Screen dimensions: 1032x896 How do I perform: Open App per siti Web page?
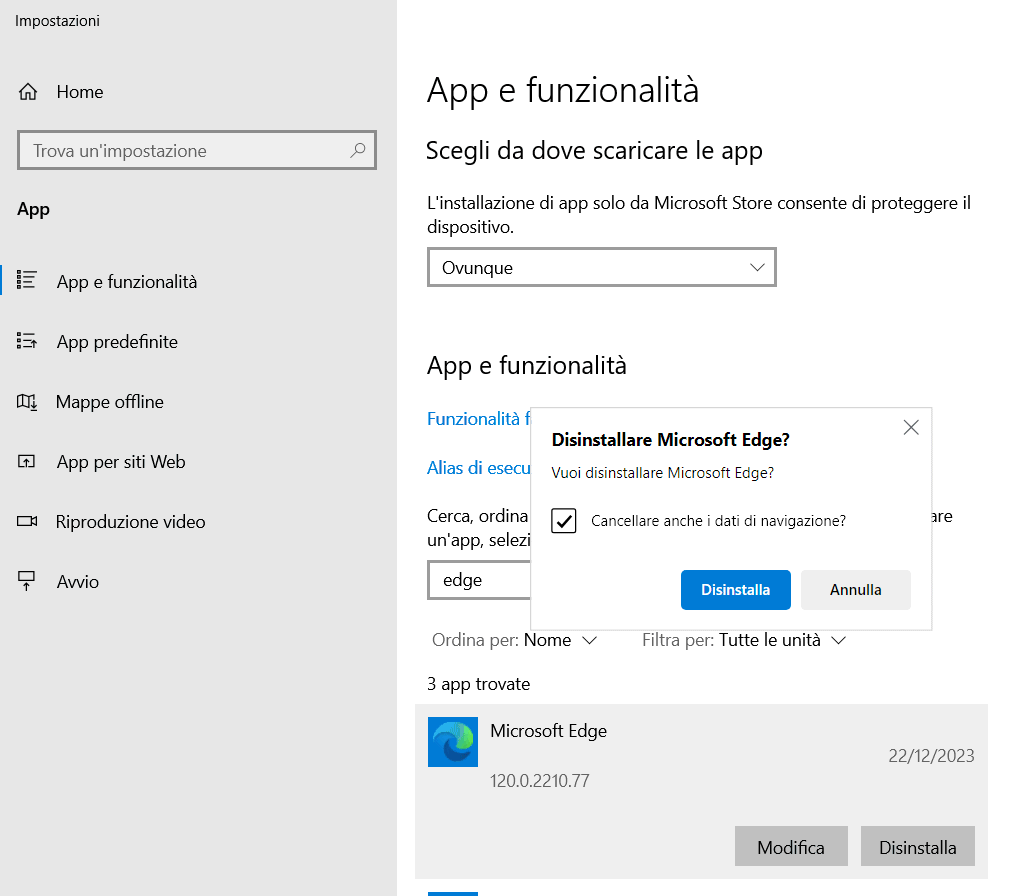pyautogui.click(x=121, y=461)
